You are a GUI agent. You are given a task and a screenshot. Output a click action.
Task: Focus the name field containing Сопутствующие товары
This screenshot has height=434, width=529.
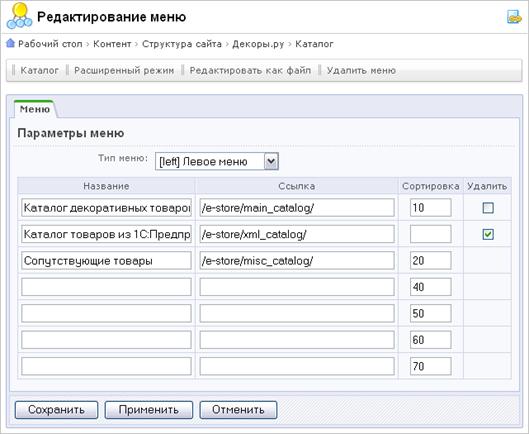[x=106, y=261]
